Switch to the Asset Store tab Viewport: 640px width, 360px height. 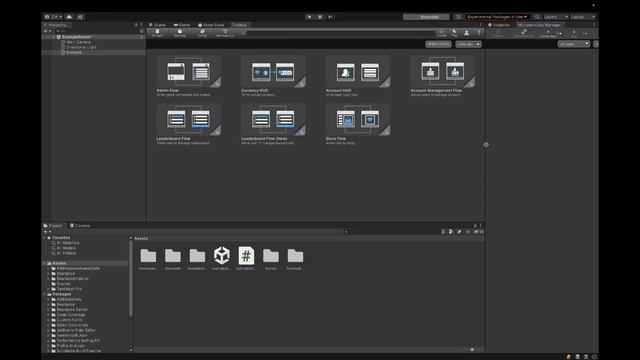211,25
